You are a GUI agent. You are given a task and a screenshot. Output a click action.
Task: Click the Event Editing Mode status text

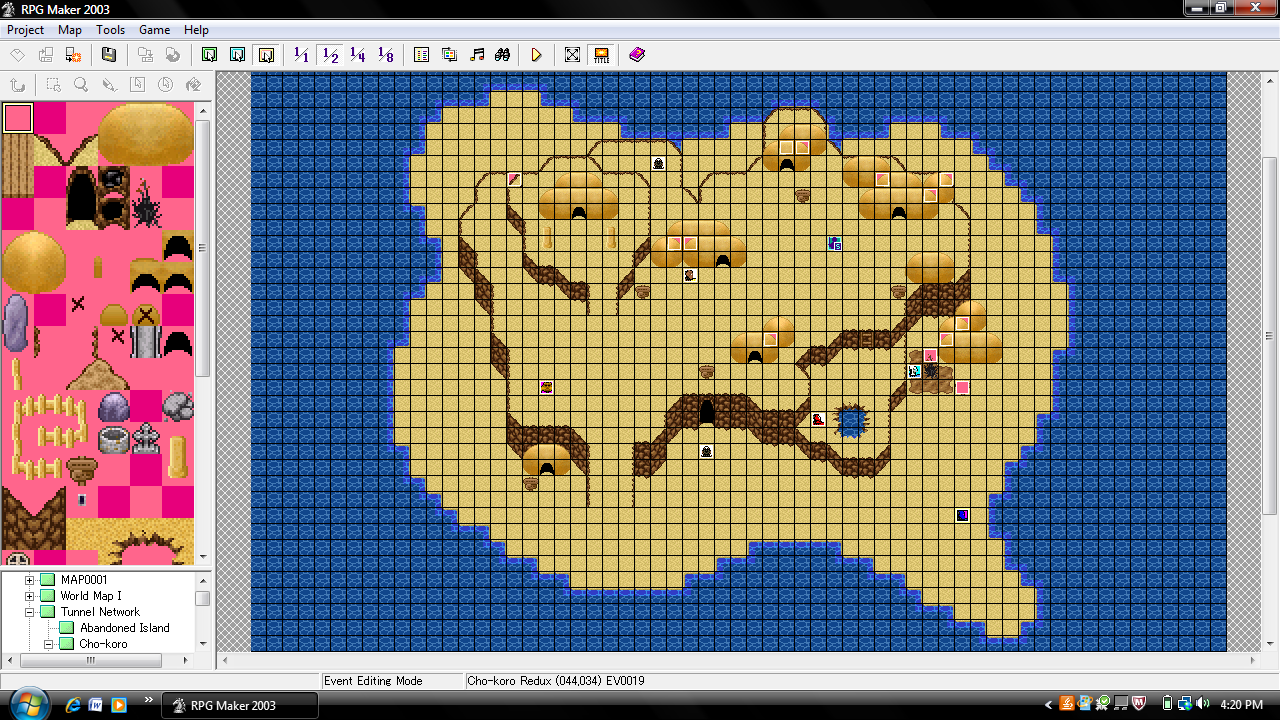pos(373,681)
